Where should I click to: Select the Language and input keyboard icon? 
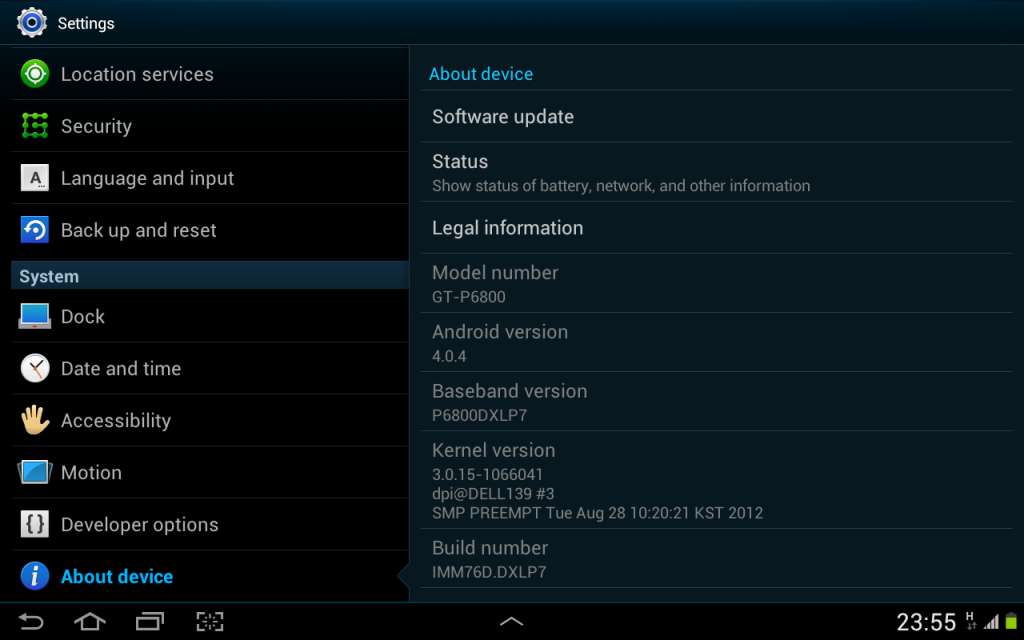(x=35, y=178)
